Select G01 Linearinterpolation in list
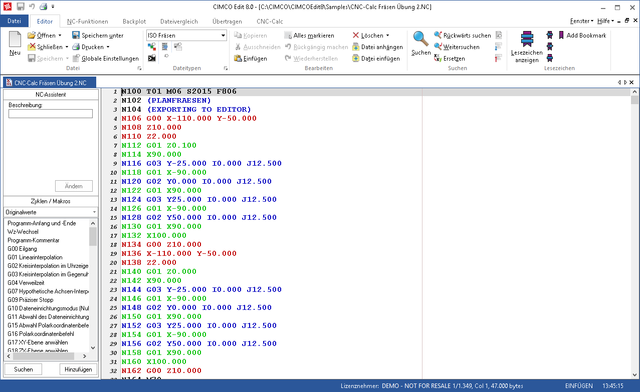Image resolution: width=640 pixels, height=392 pixels. (35, 257)
